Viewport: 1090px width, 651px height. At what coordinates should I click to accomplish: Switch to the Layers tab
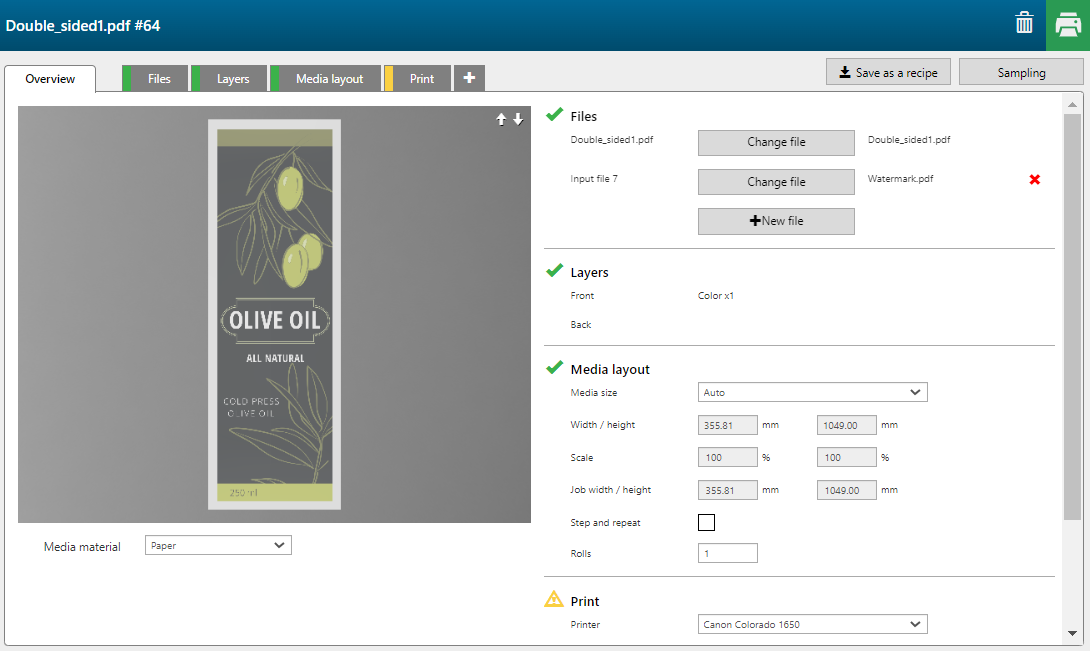coord(232,79)
